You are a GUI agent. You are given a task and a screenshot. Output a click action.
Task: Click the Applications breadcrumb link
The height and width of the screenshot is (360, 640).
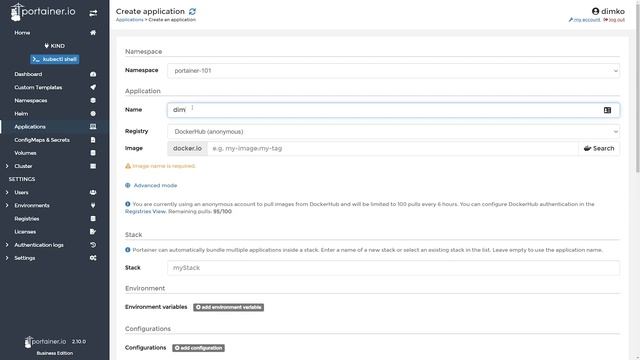click(x=129, y=20)
